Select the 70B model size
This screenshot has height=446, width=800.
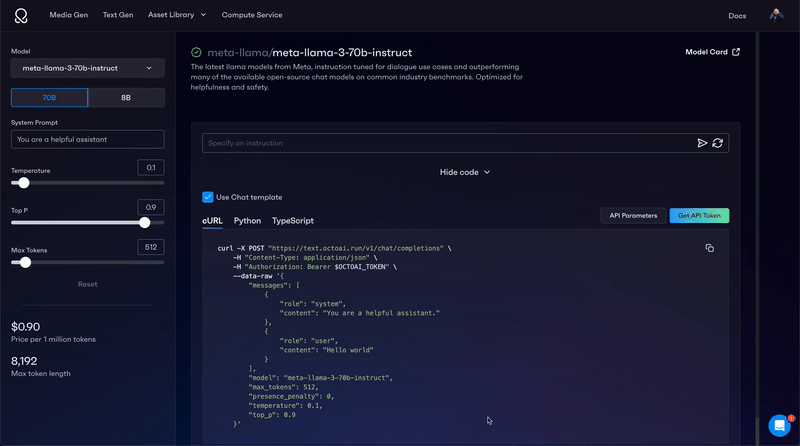tap(49, 98)
